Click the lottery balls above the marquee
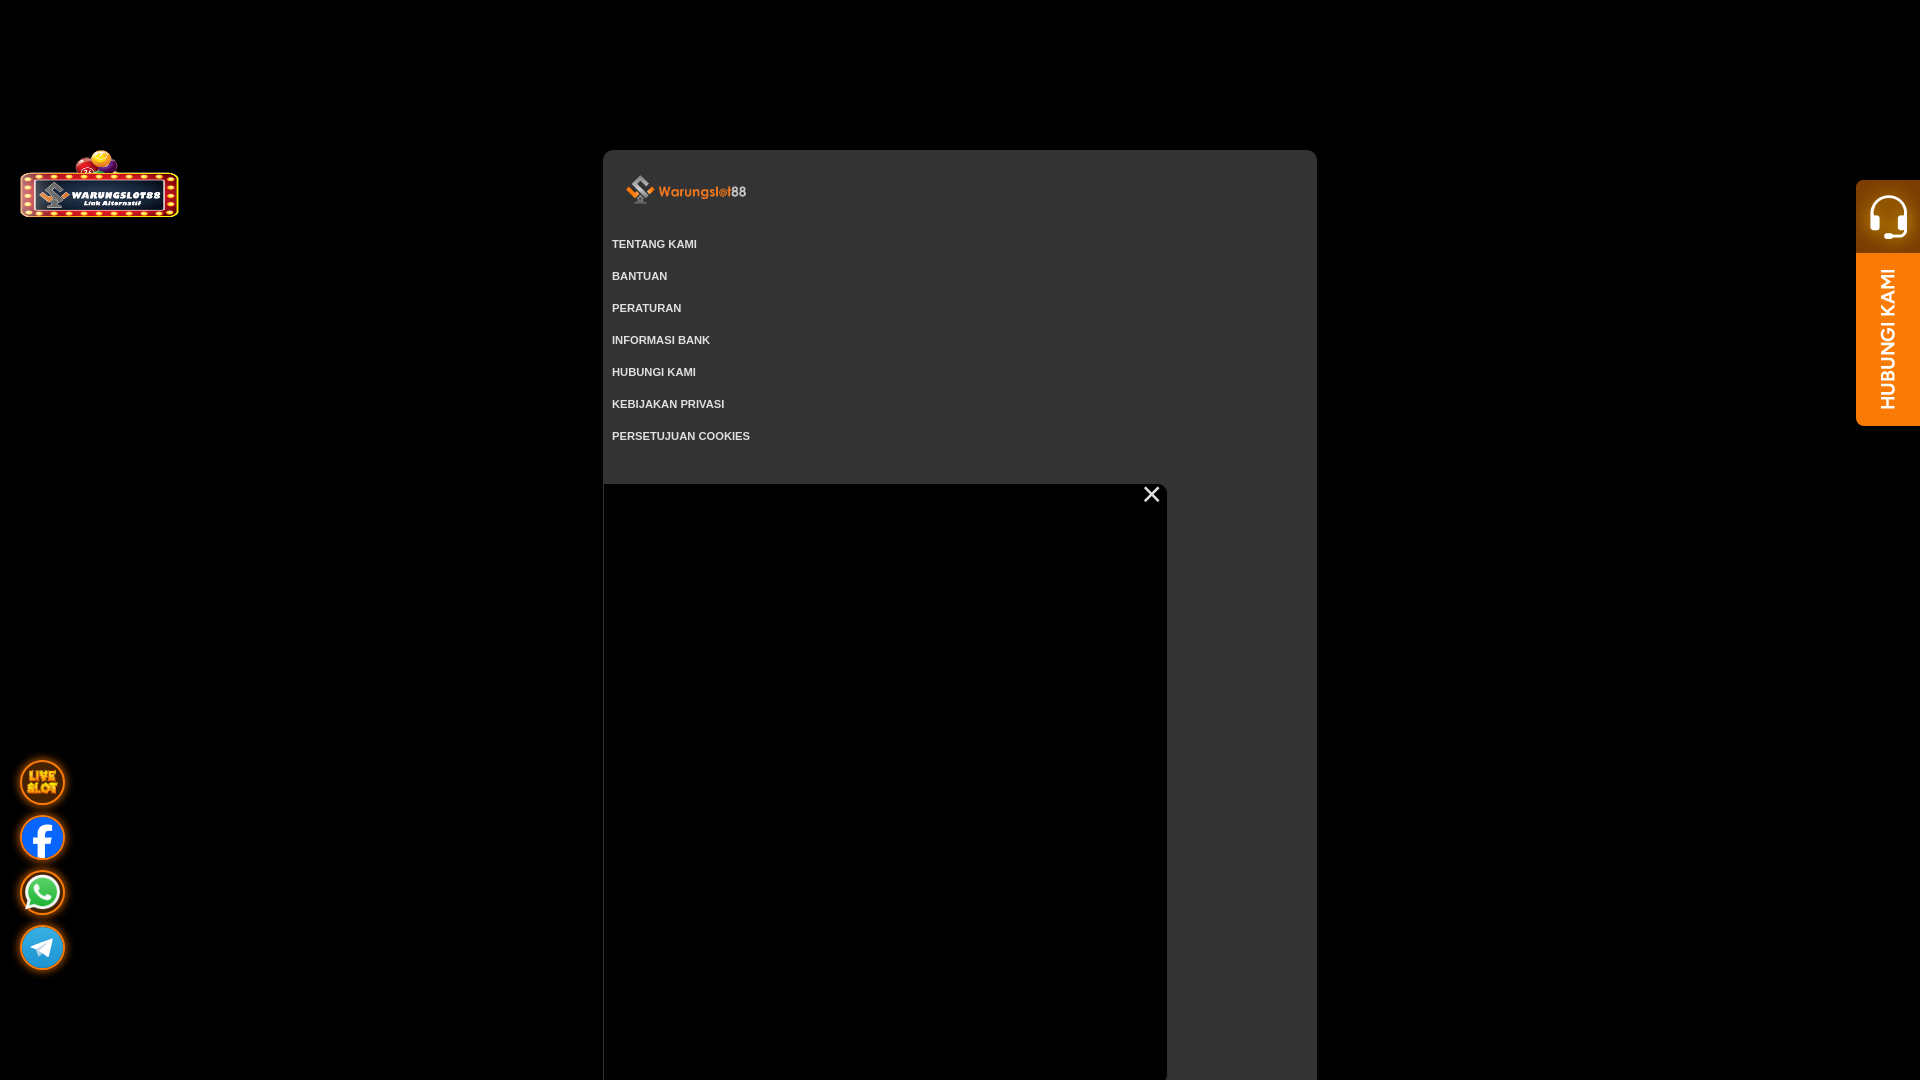The image size is (1920, 1080). click(97, 163)
